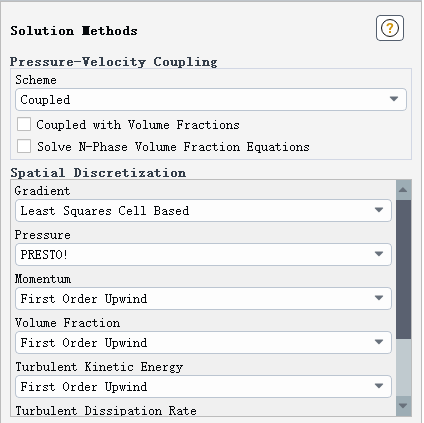The width and height of the screenshot is (424, 423).
Task: Click the Momentum 'First Order Upwind' text
Action: (x=84, y=299)
